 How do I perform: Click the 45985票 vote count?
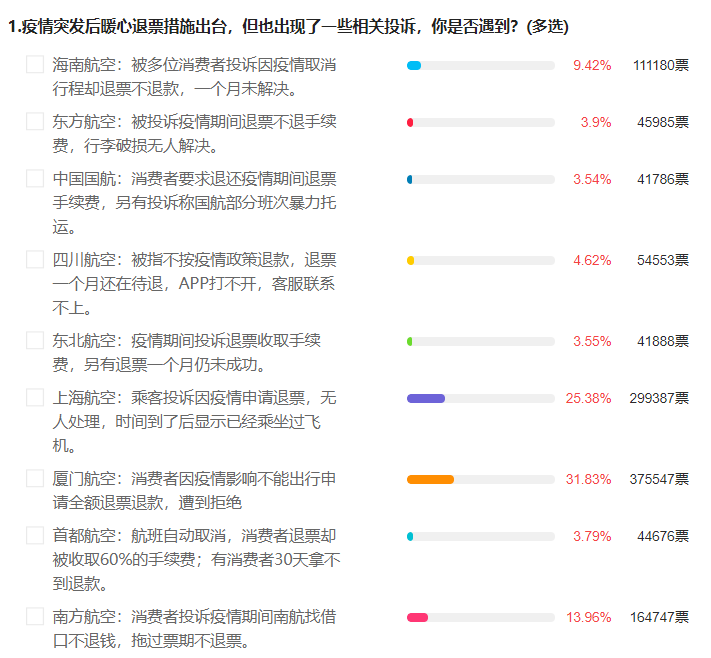[663, 122]
